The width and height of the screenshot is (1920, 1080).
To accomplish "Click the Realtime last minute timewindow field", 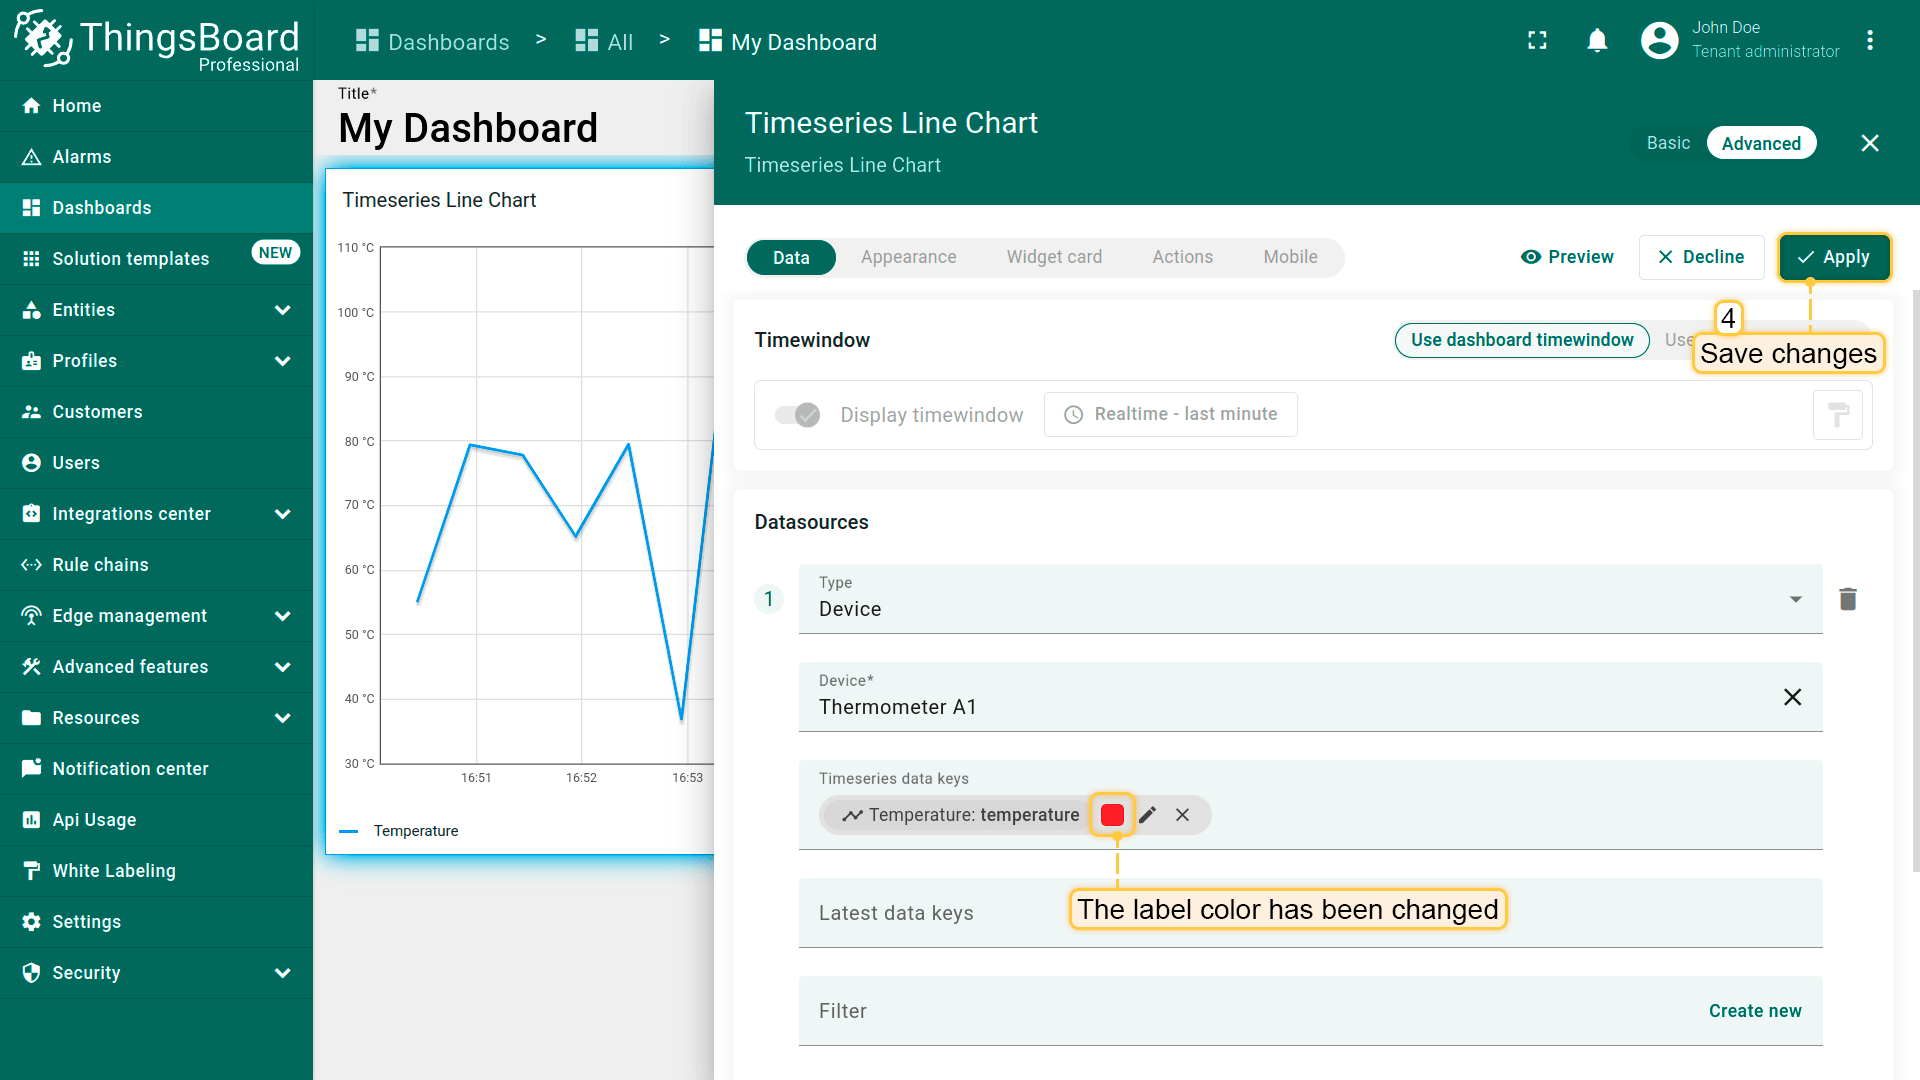I will [1170, 414].
